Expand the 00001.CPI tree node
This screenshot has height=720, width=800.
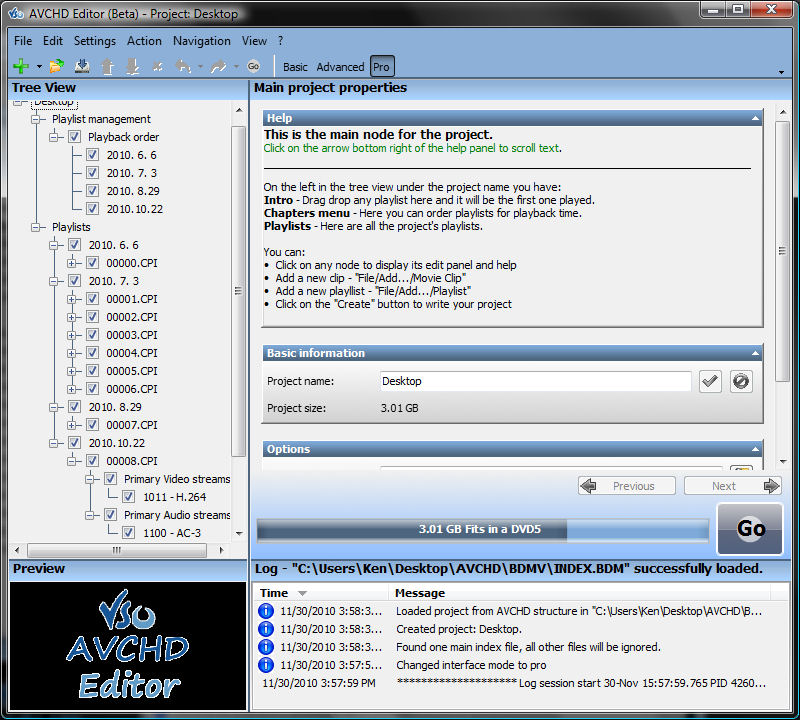71,299
